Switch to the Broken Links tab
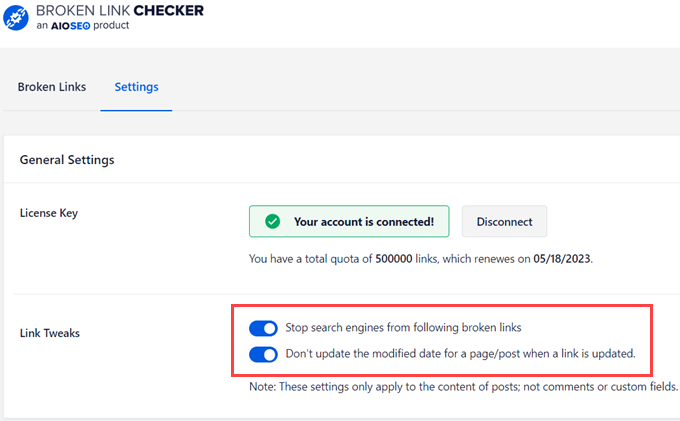680x421 pixels. (x=52, y=87)
